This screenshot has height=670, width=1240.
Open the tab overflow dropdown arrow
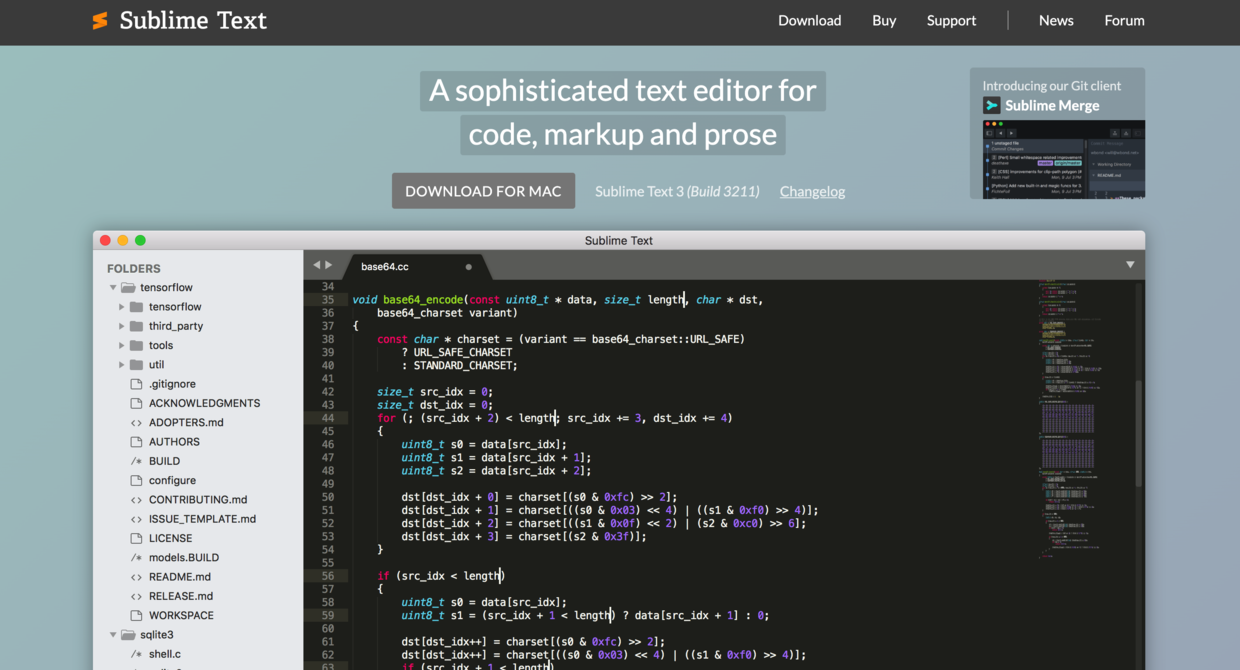(x=1130, y=265)
